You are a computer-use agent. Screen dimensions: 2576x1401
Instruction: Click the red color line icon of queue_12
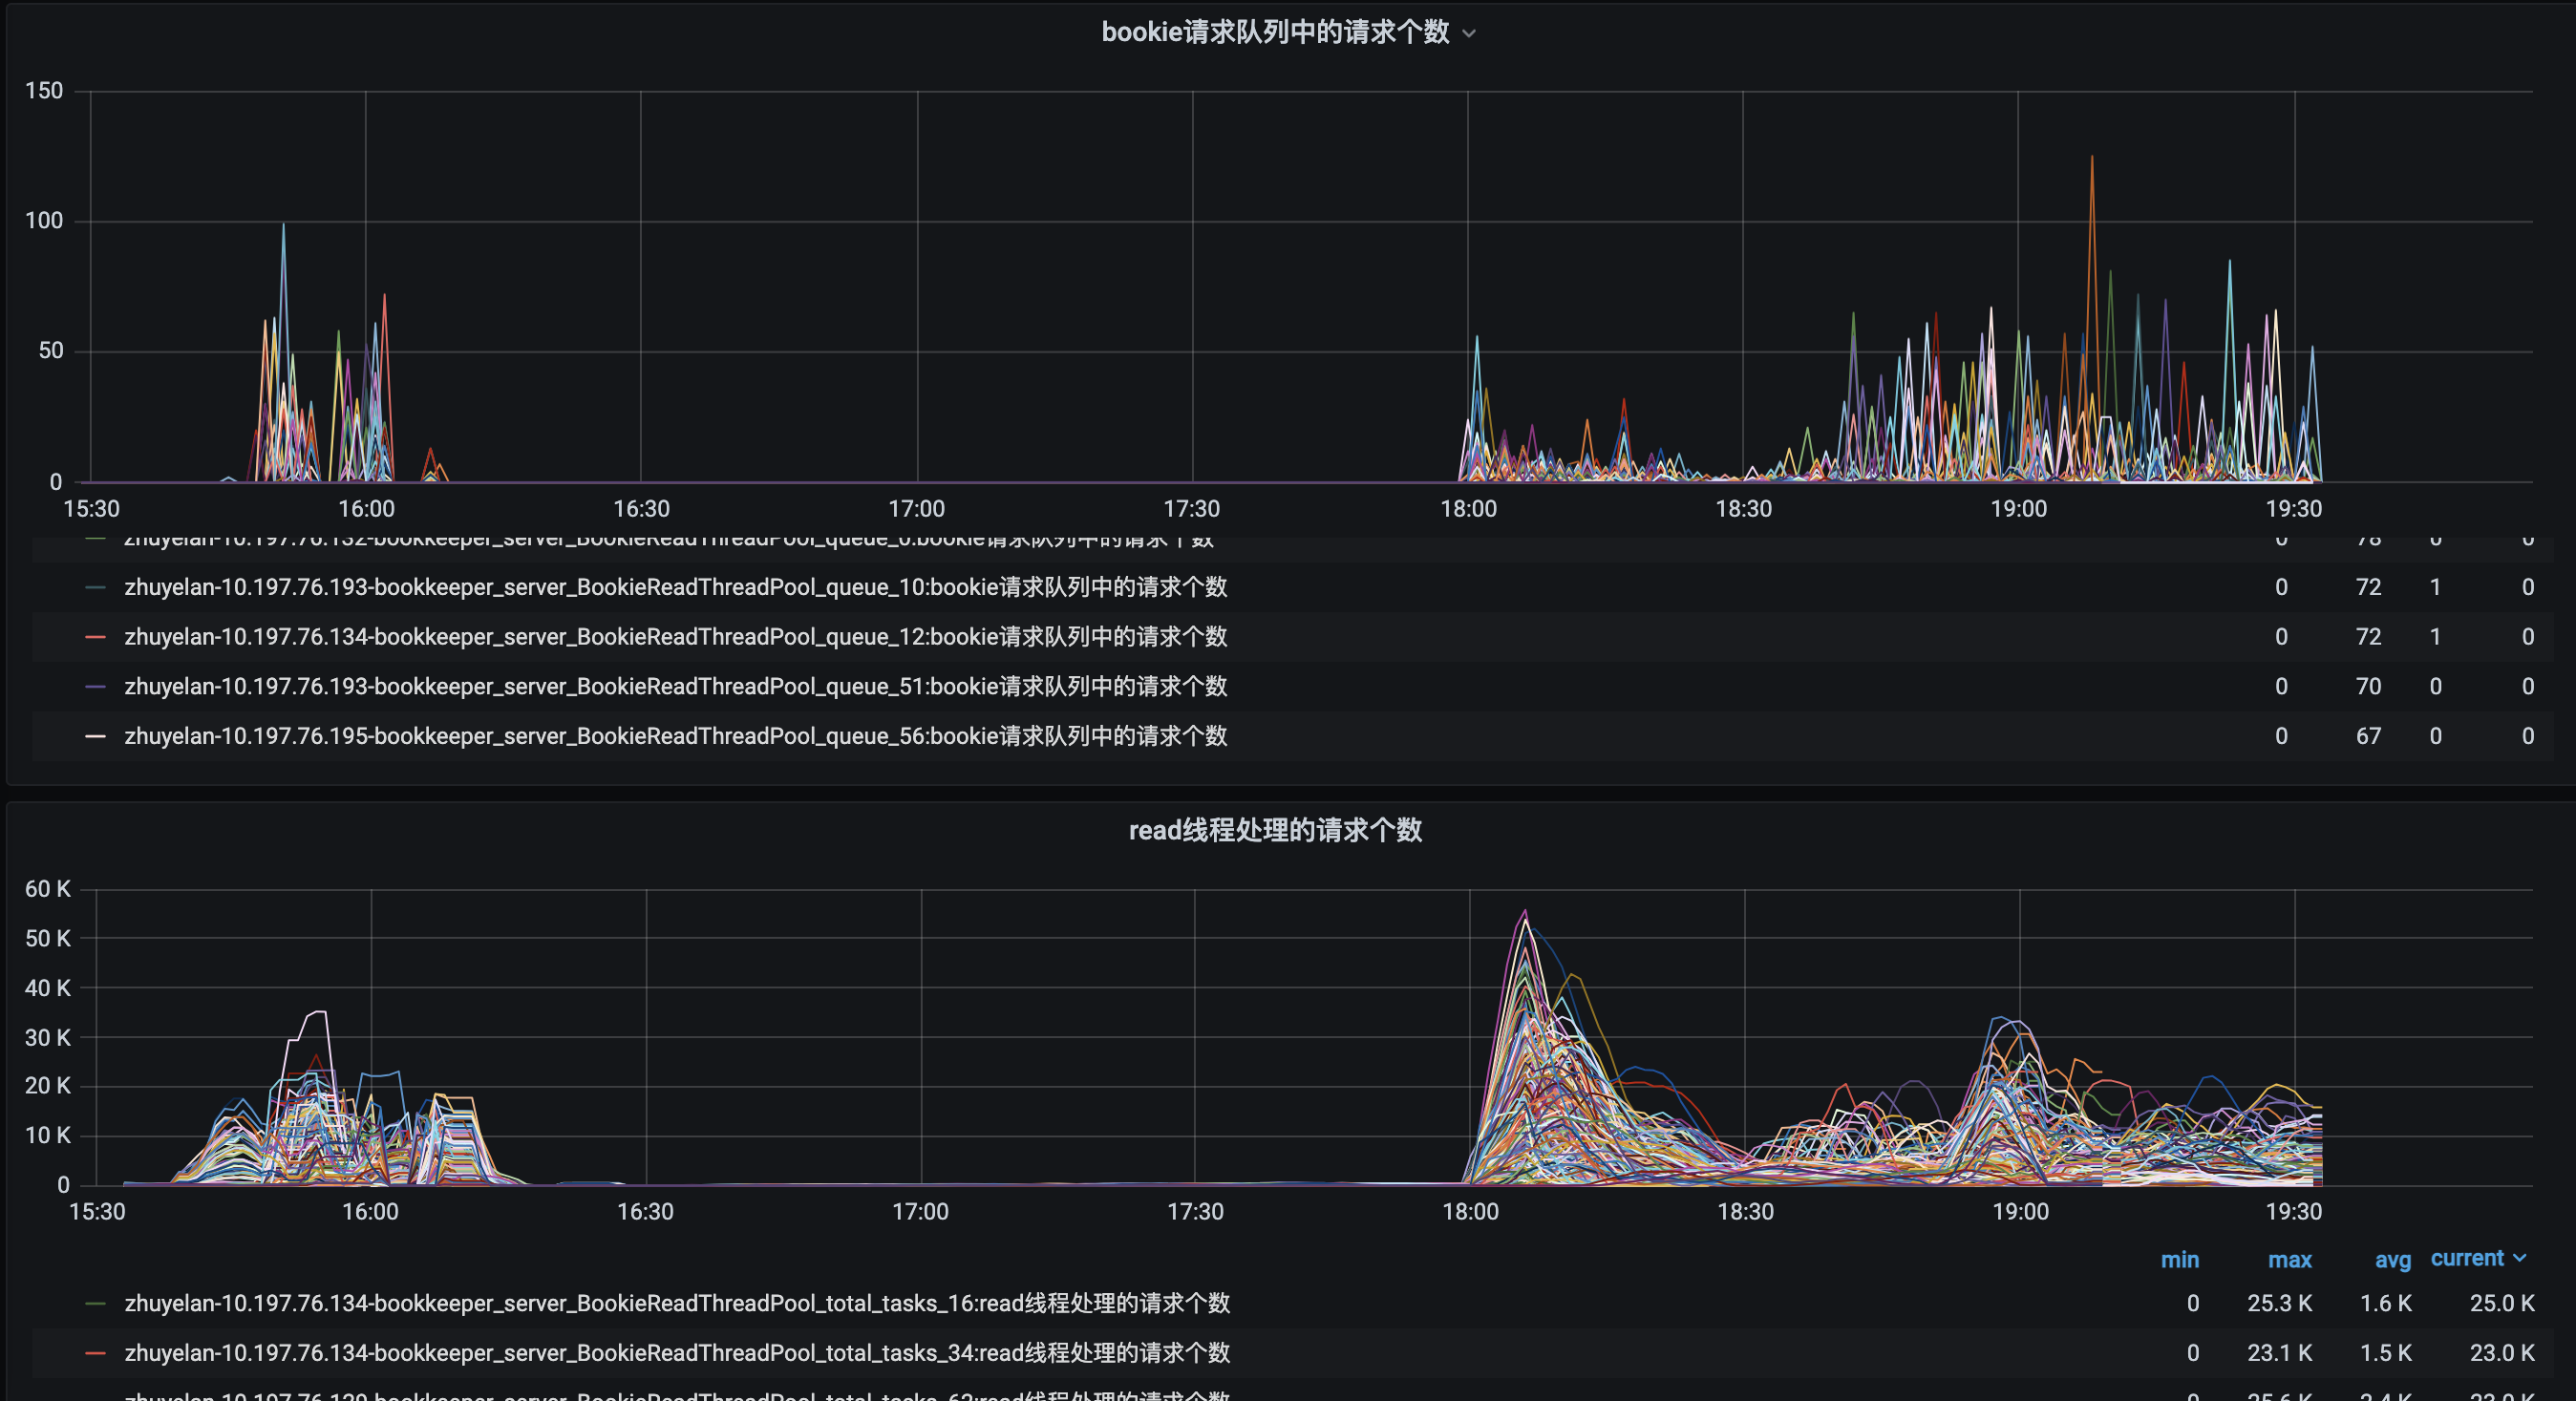pos(96,637)
